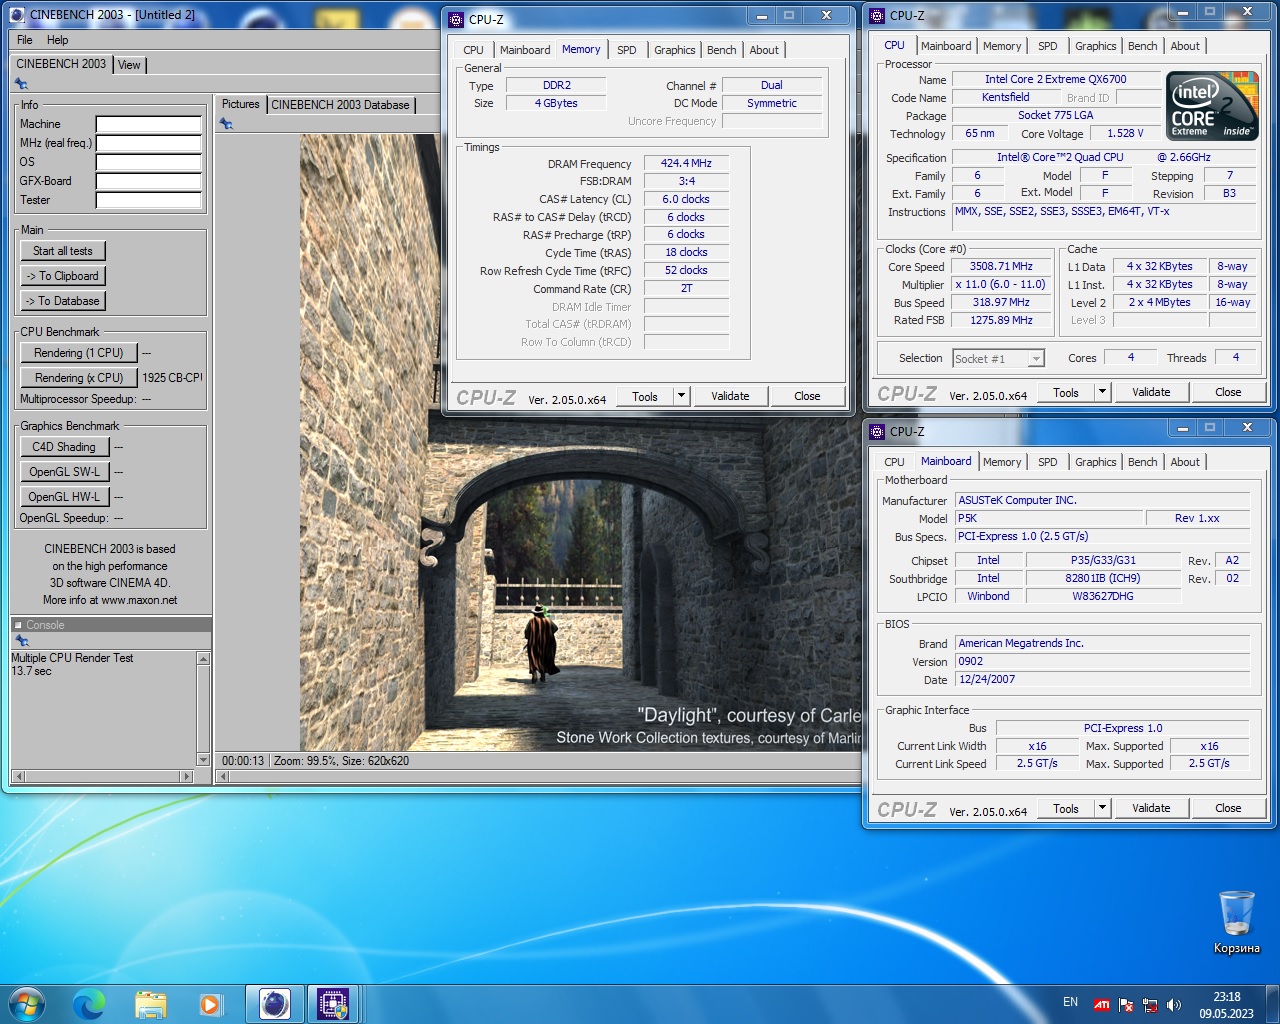Click the console horizontal scrollbar right arrow
Viewport: 1280px width, 1024px height.
(186, 776)
